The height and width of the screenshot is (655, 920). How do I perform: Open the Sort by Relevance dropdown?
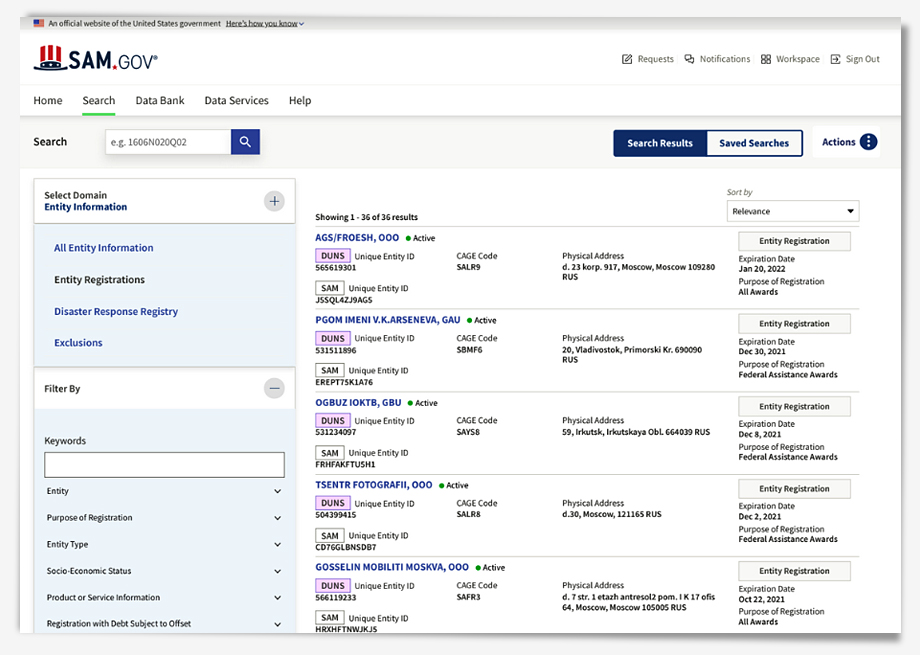[793, 211]
